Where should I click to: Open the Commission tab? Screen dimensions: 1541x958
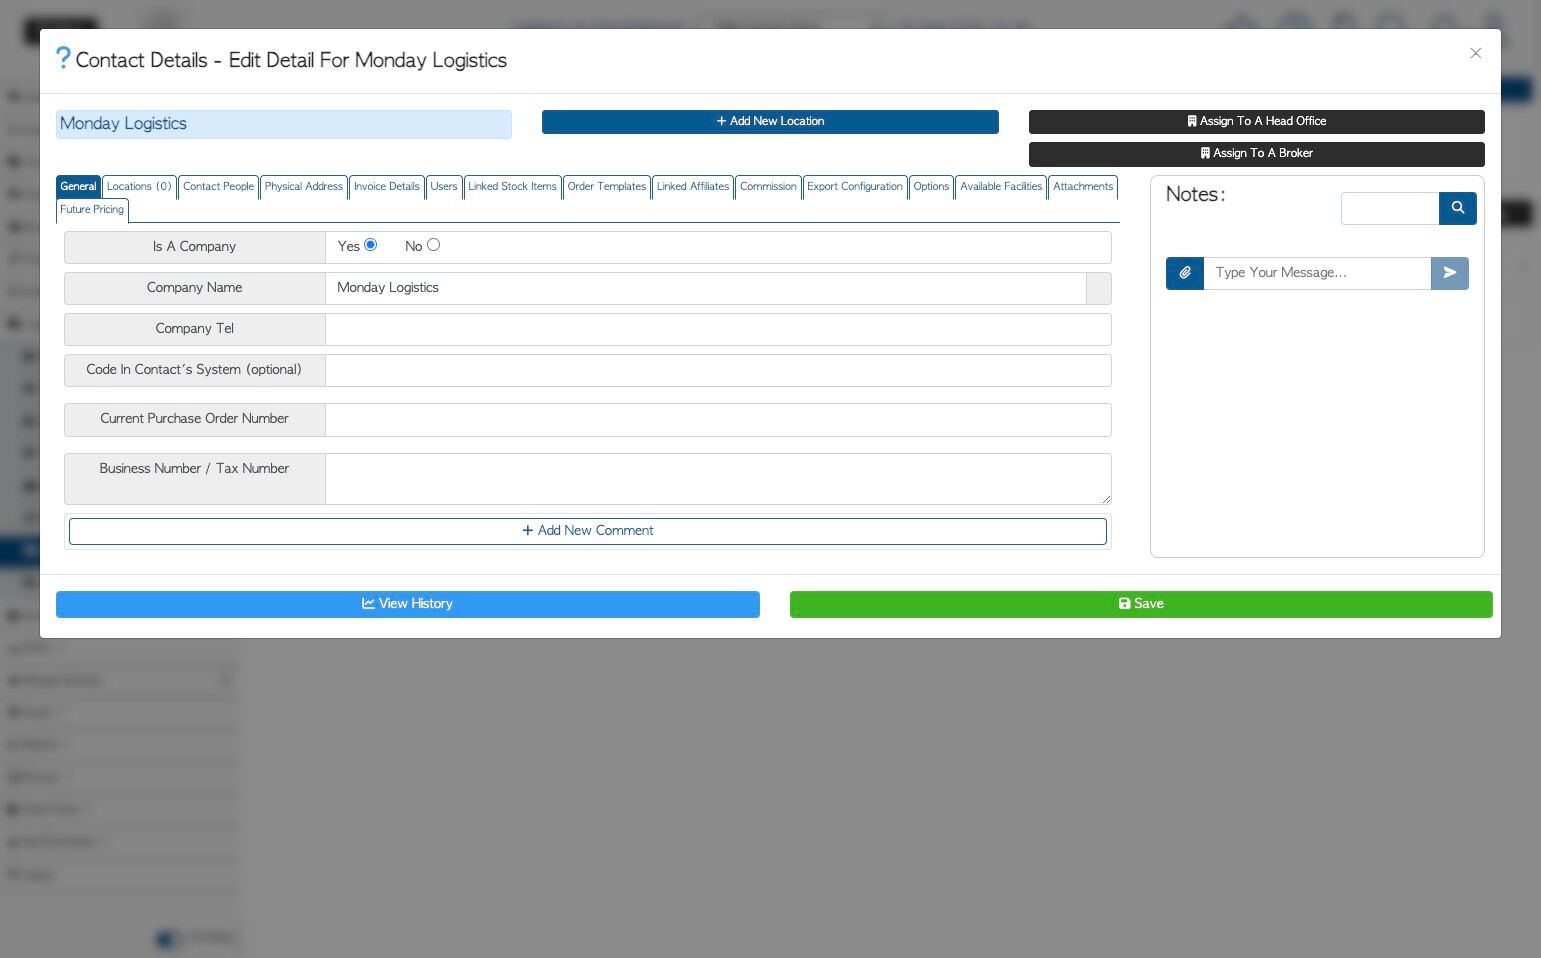[768, 187]
